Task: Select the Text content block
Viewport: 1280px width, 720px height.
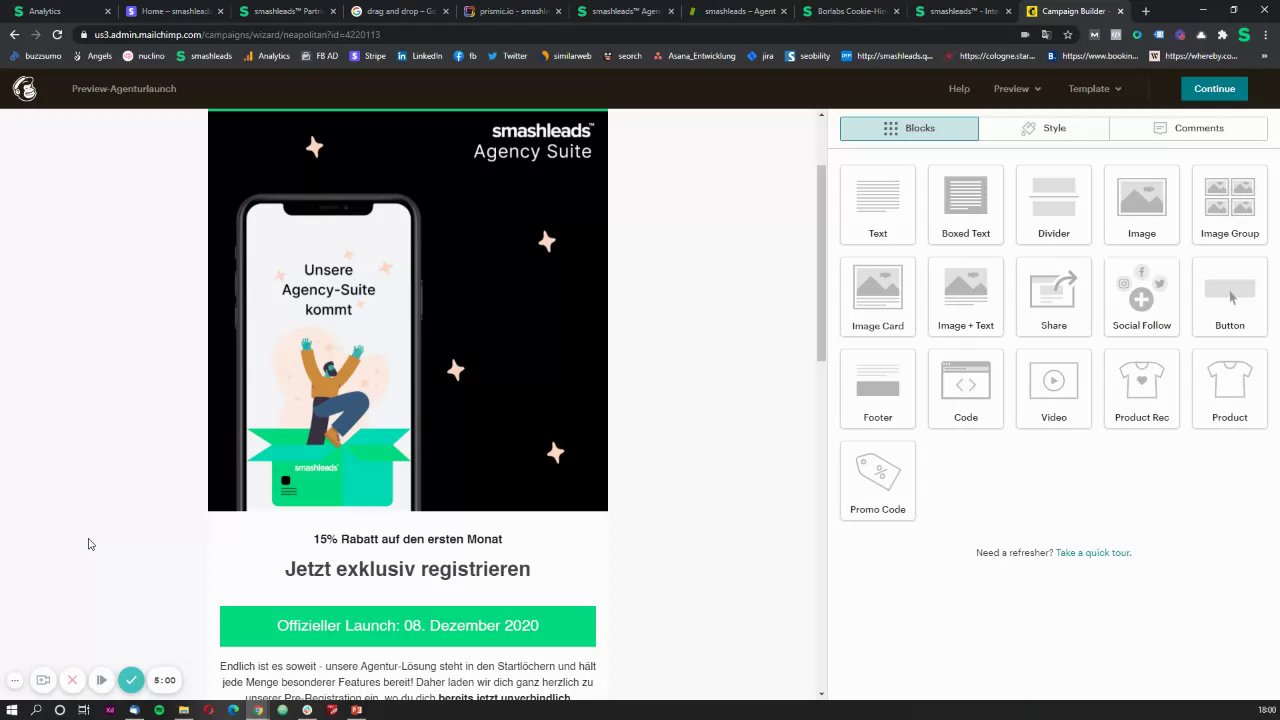Action: (x=878, y=205)
